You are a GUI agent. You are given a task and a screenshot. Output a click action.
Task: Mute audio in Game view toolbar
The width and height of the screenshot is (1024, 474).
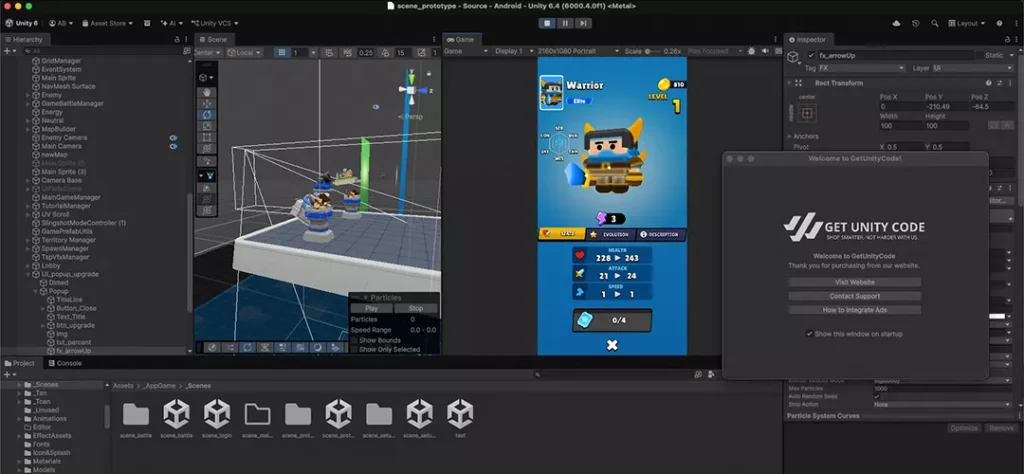coord(763,51)
